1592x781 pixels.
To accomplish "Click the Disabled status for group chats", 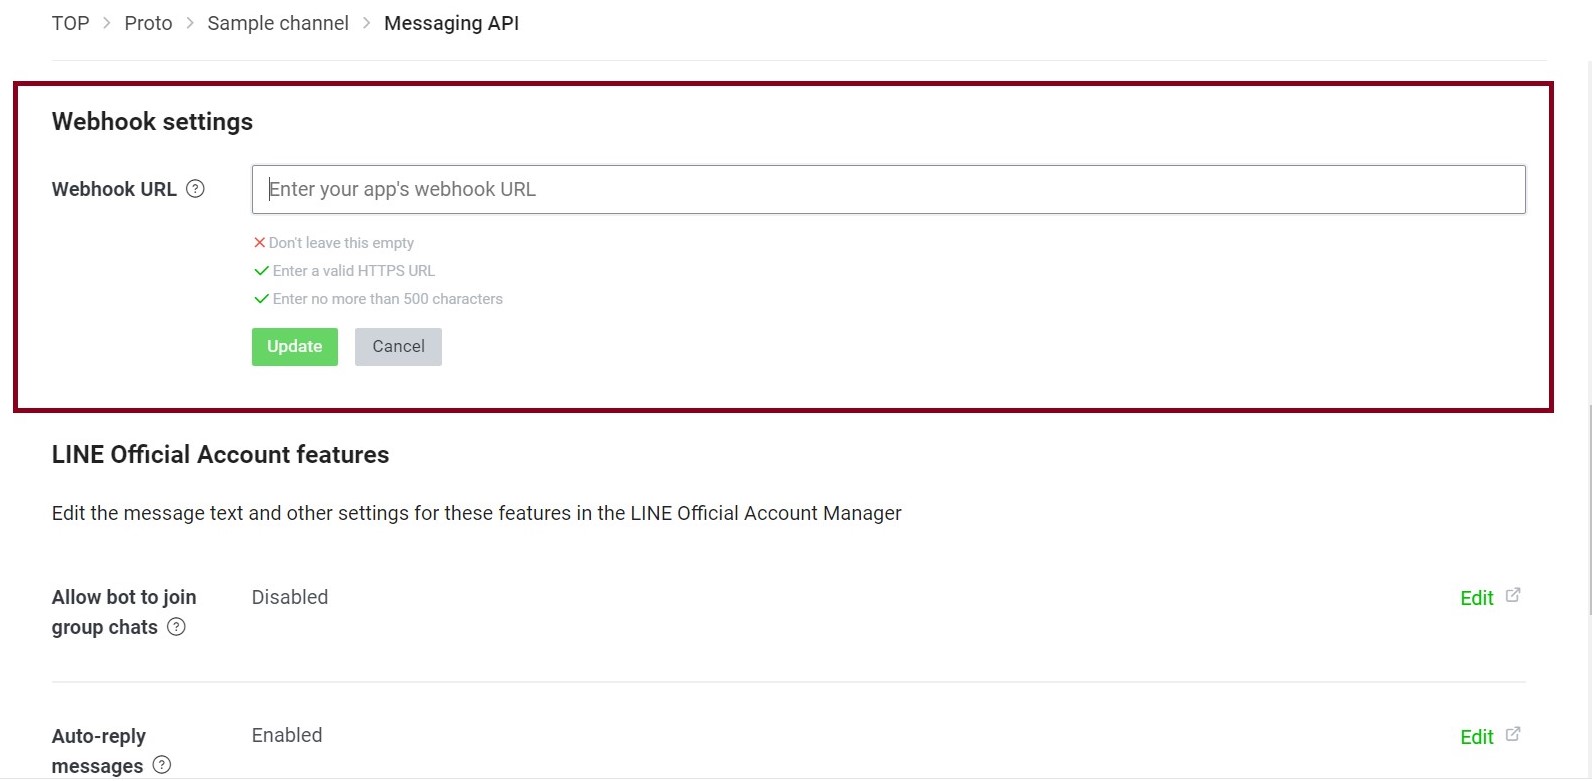I will (290, 597).
